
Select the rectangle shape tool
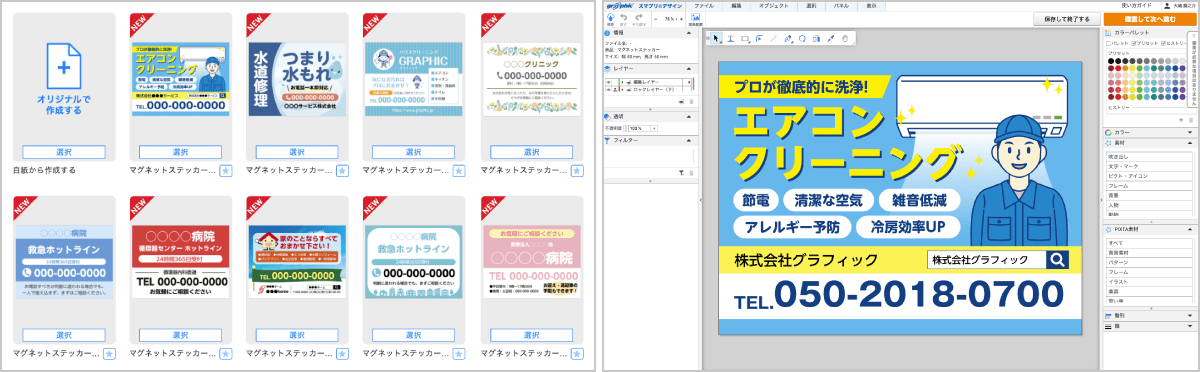[x=745, y=38]
